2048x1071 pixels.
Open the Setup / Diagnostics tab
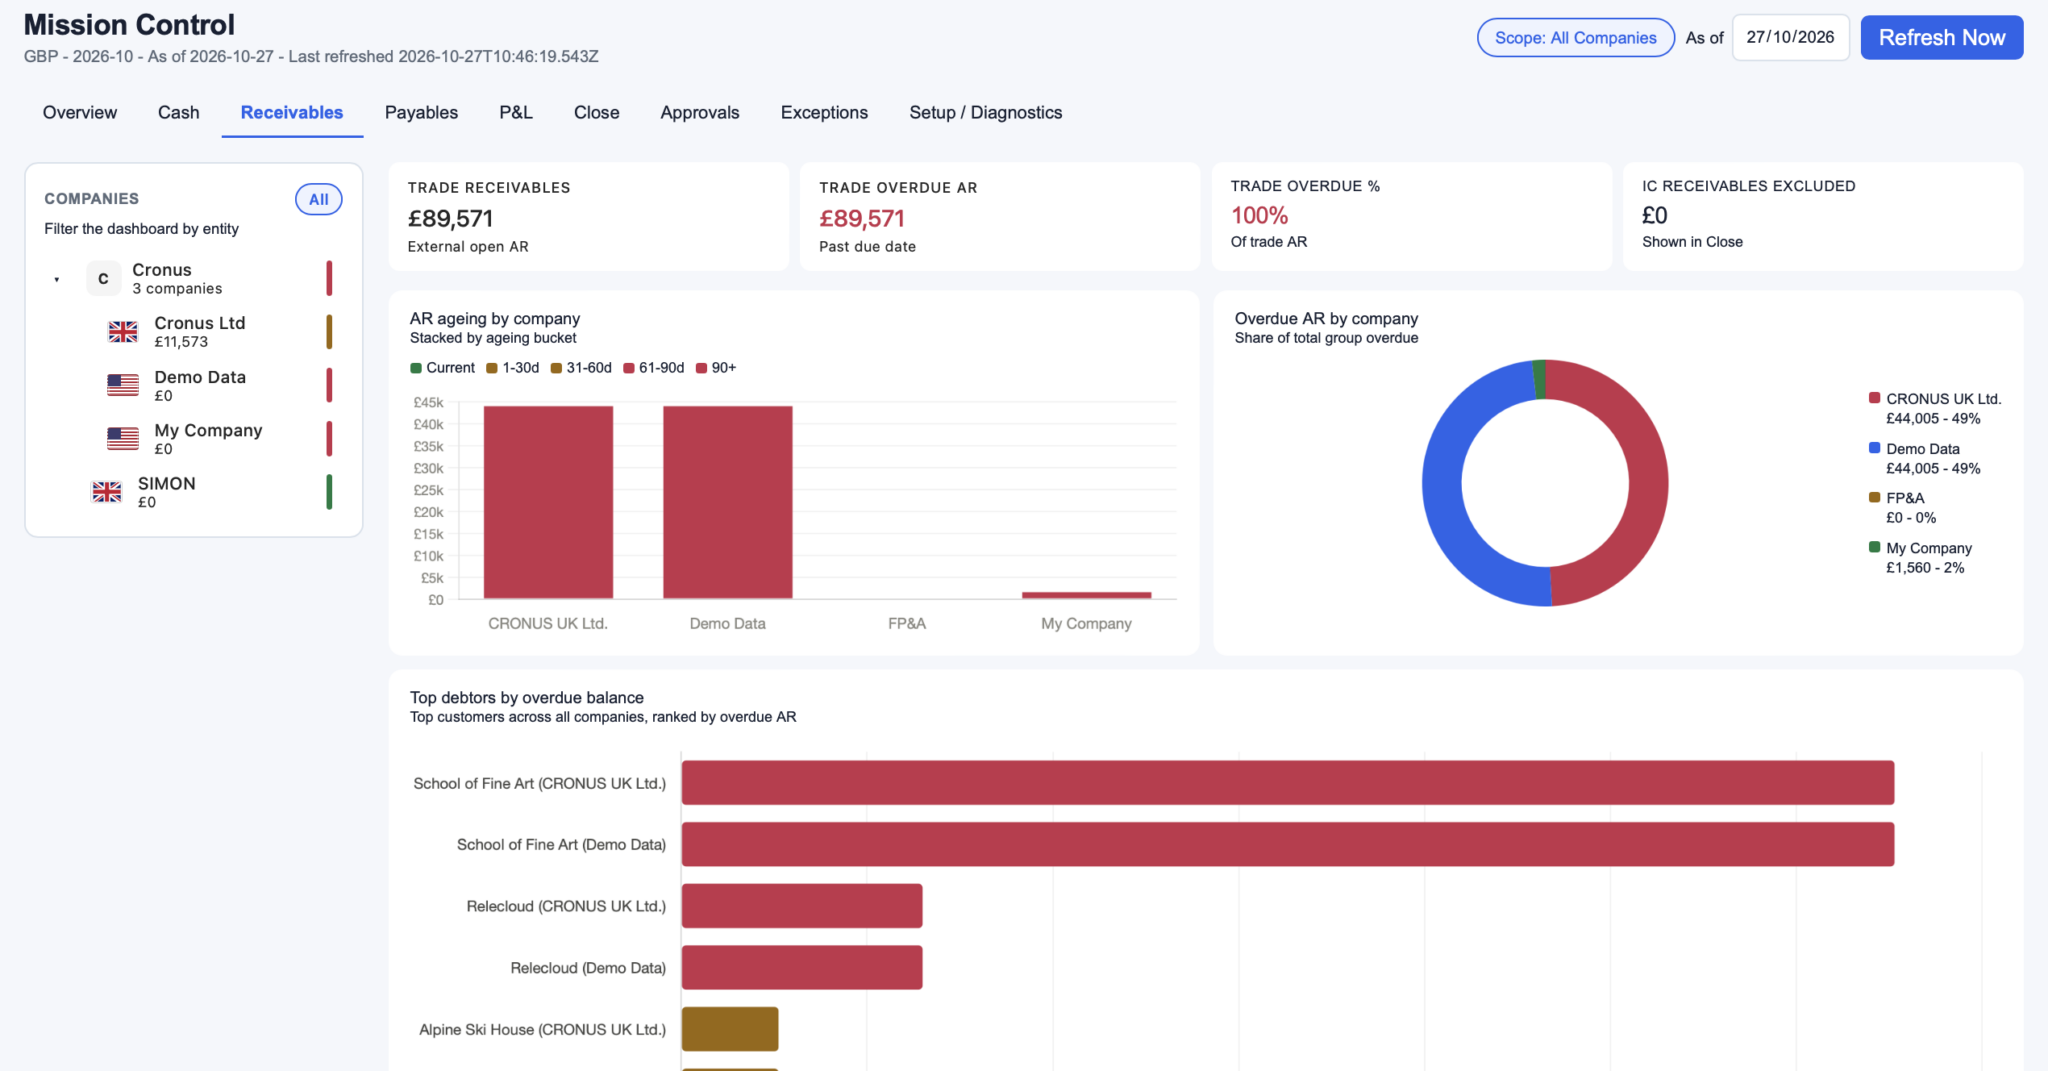point(986,113)
